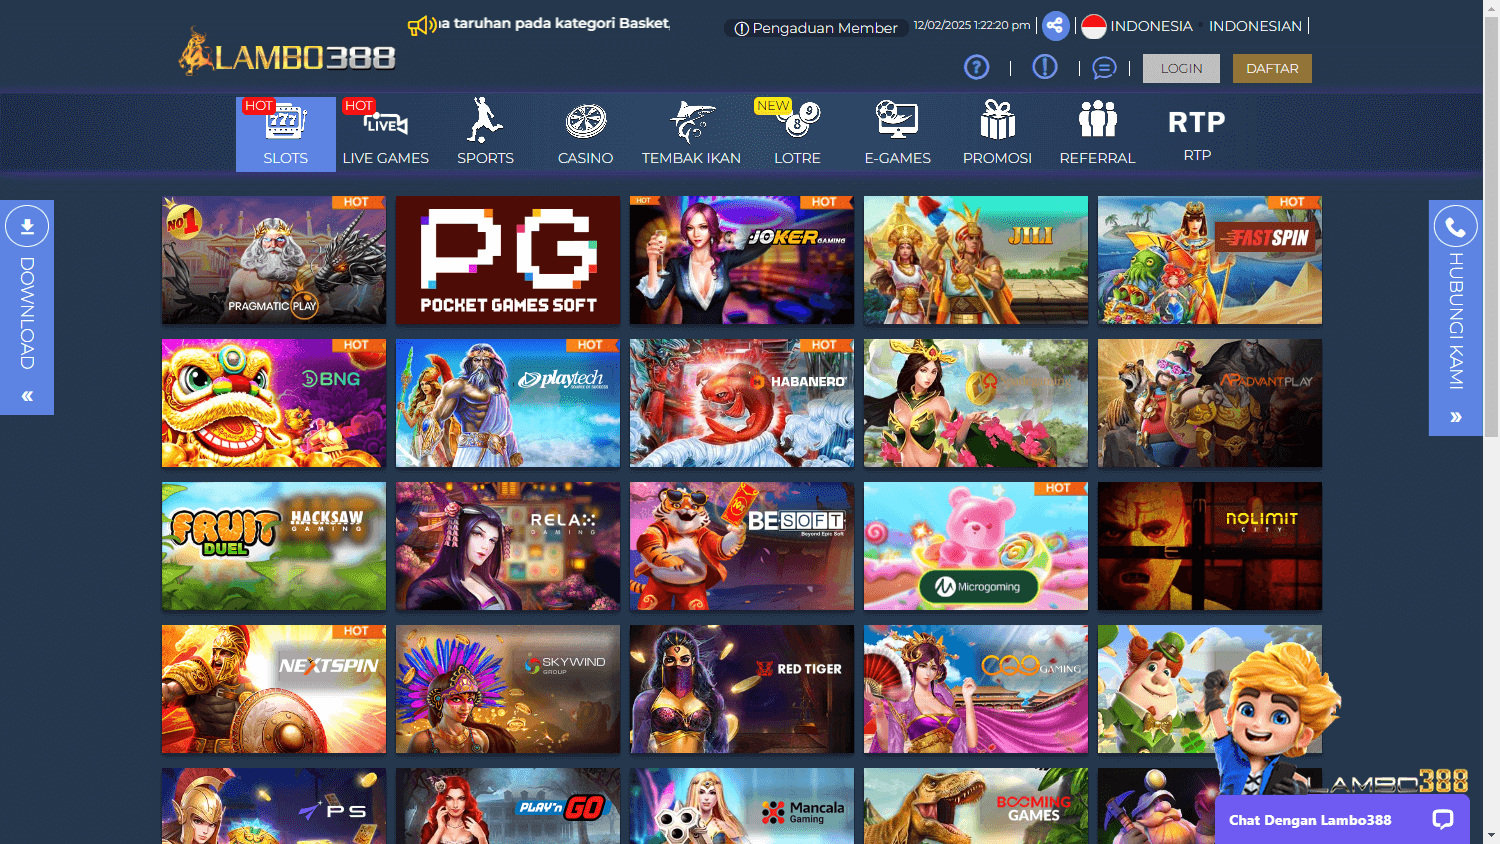The height and width of the screenshot is (844, 1500).
Task: Select BNG provider tile
Action: (x=274, y=403)
